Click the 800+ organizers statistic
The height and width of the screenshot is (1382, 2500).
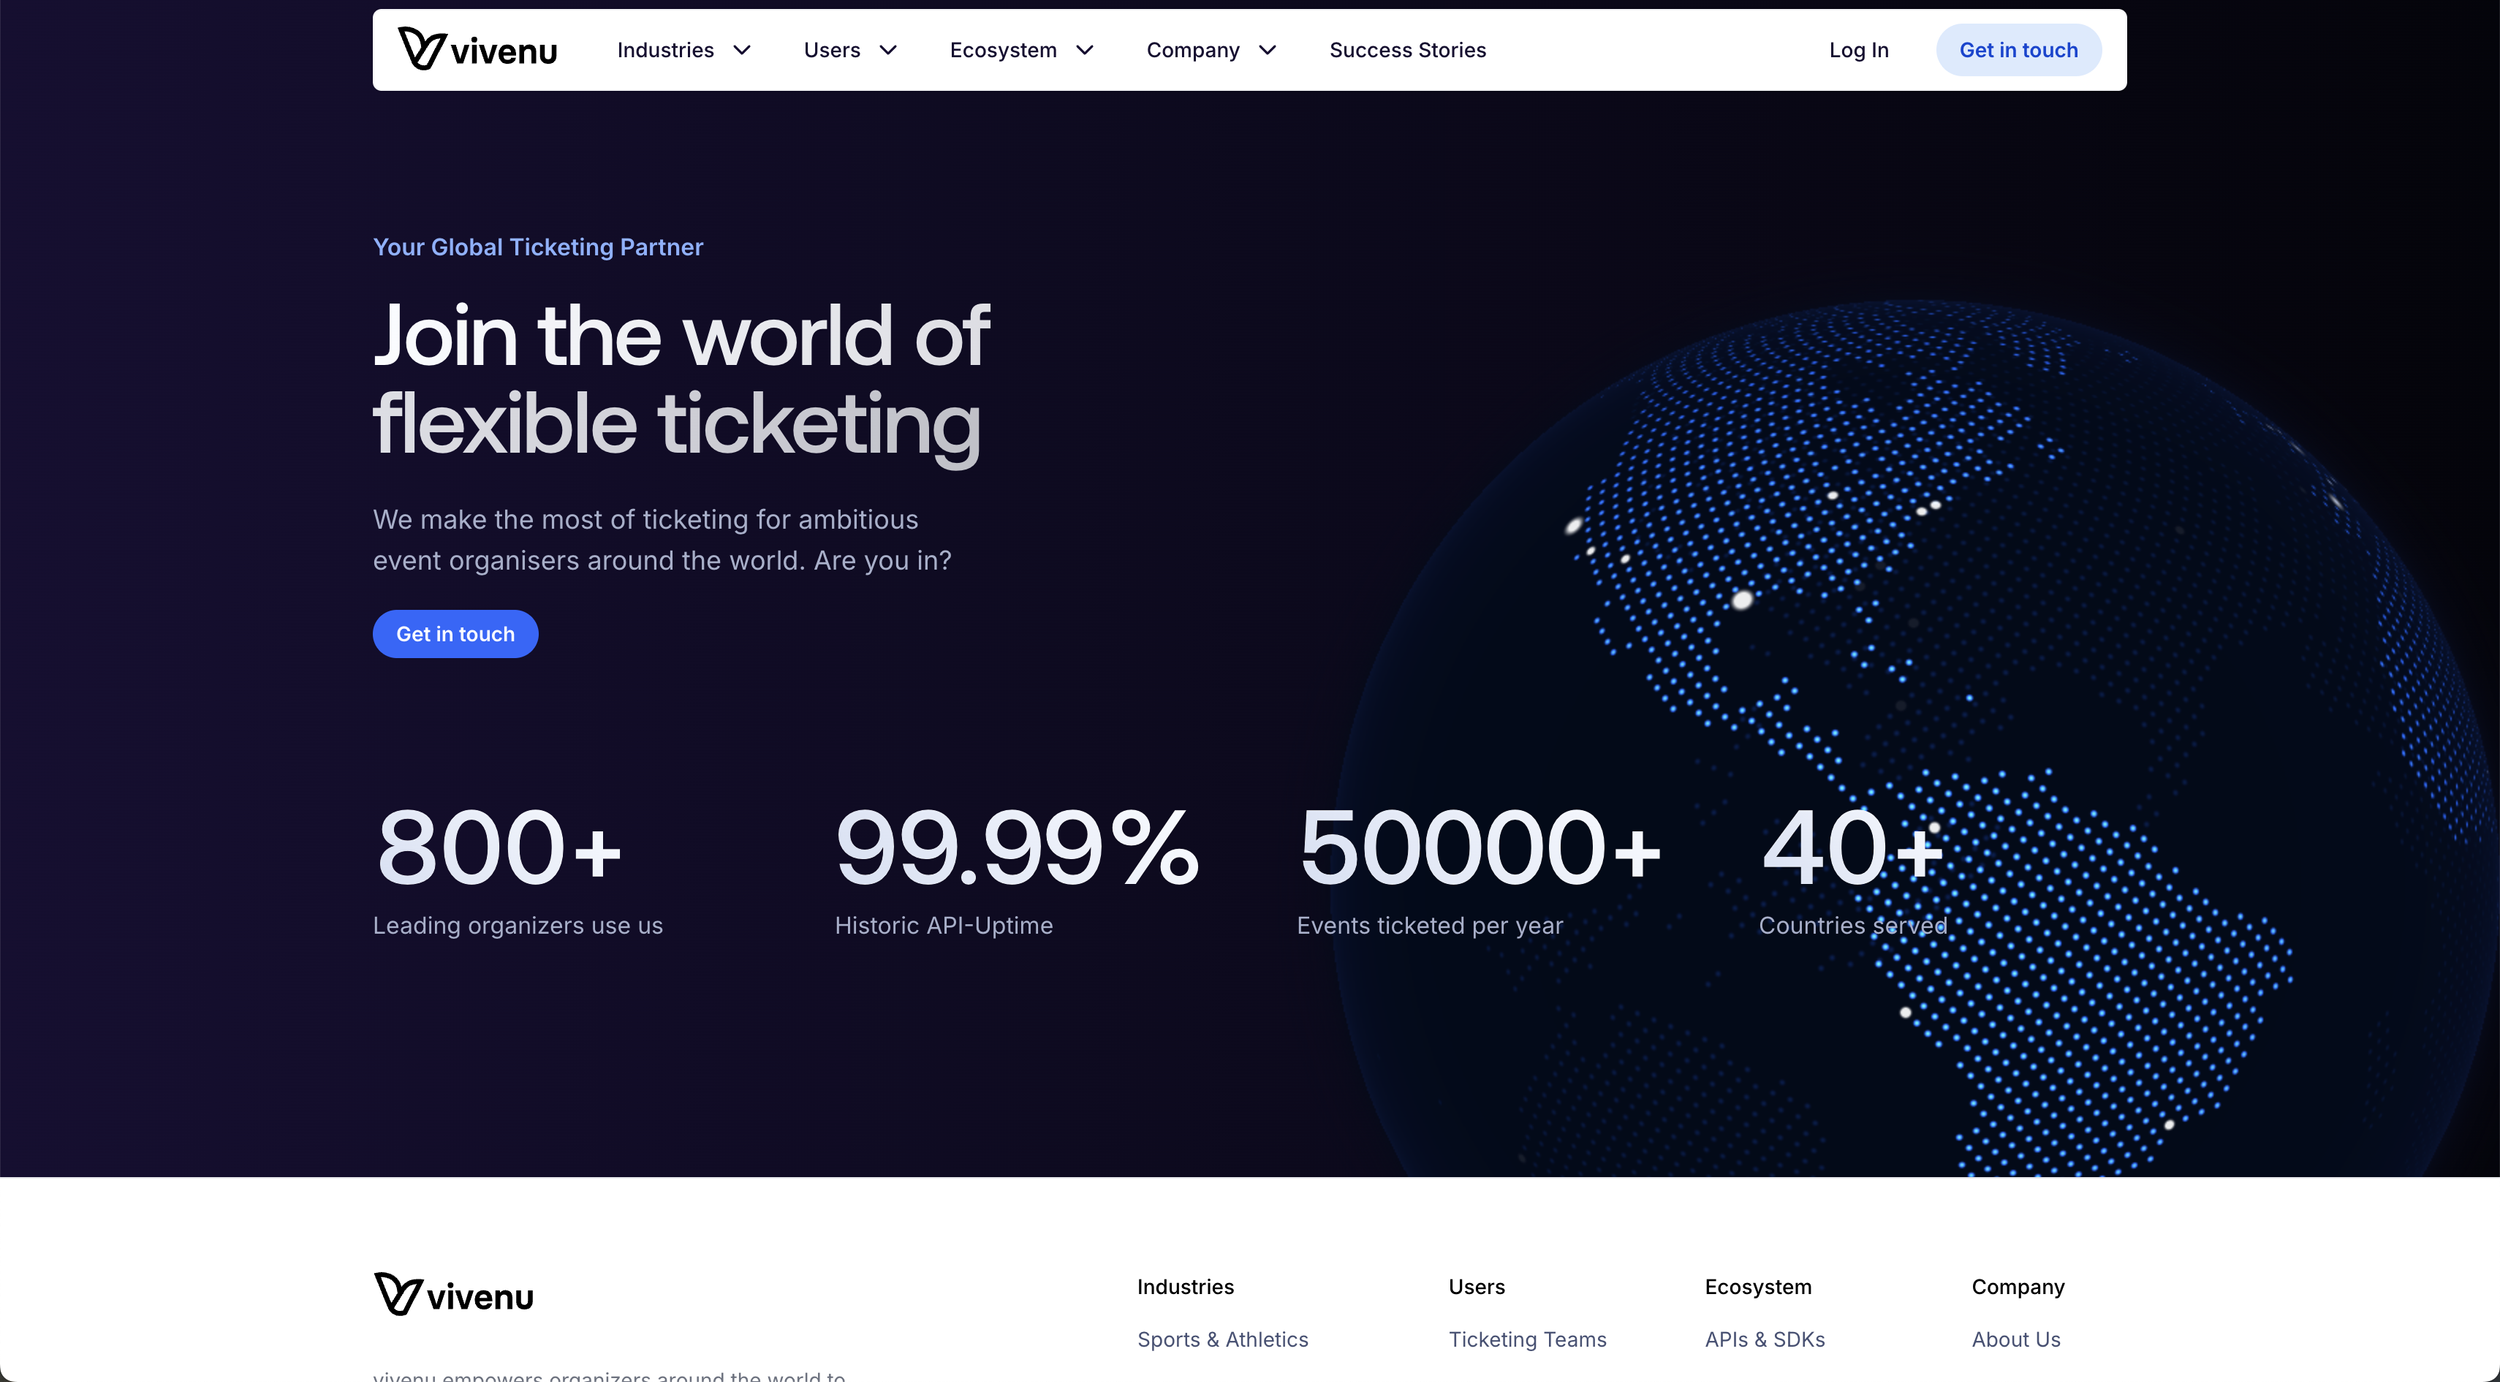point(499,848)
